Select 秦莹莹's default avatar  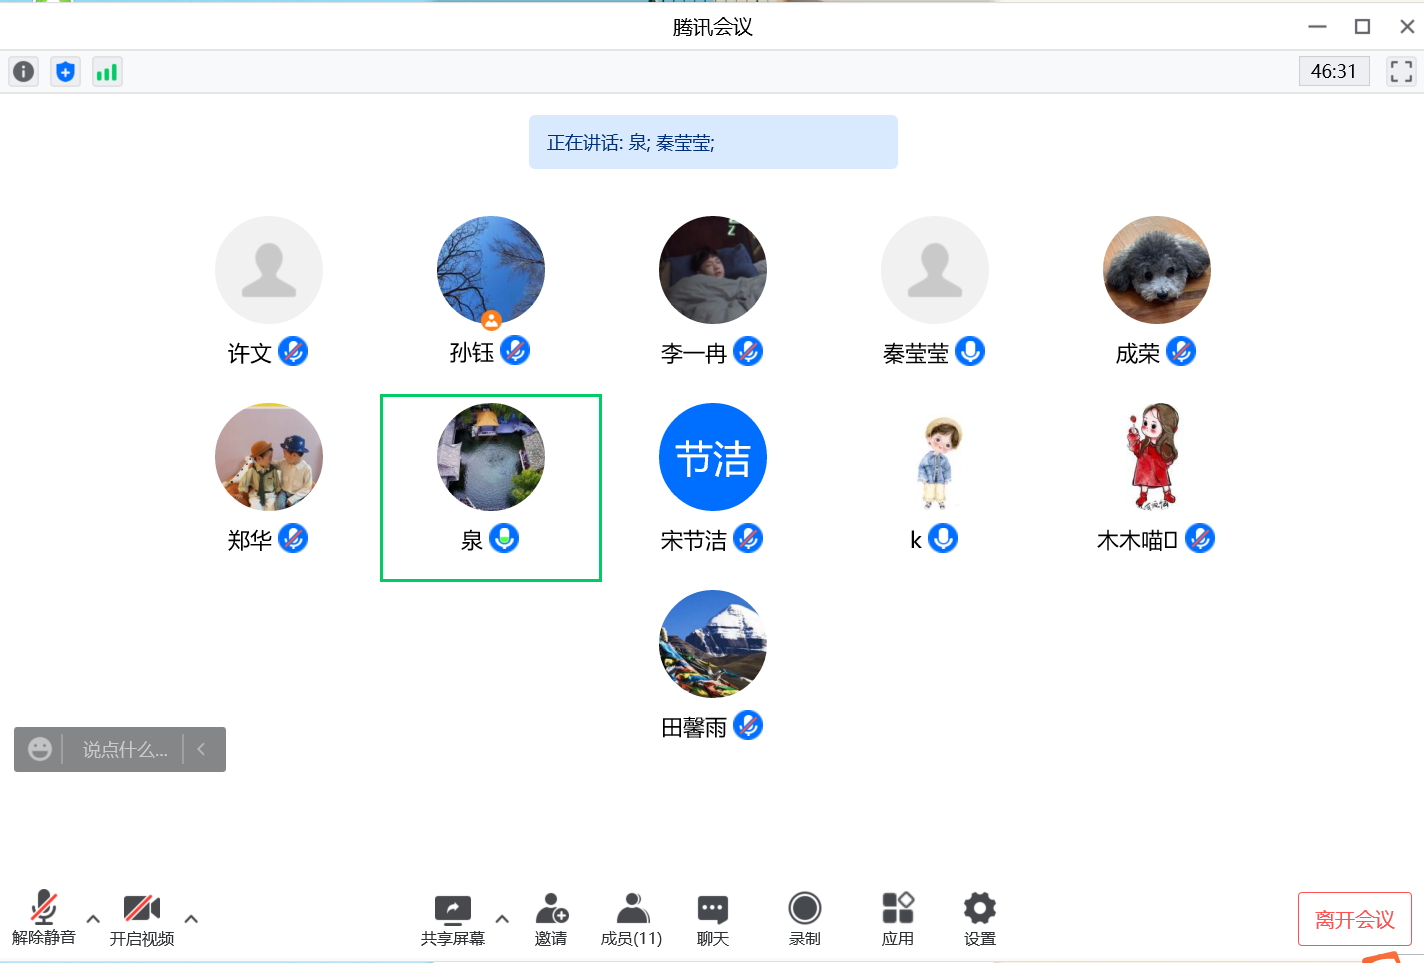[935, 270]
